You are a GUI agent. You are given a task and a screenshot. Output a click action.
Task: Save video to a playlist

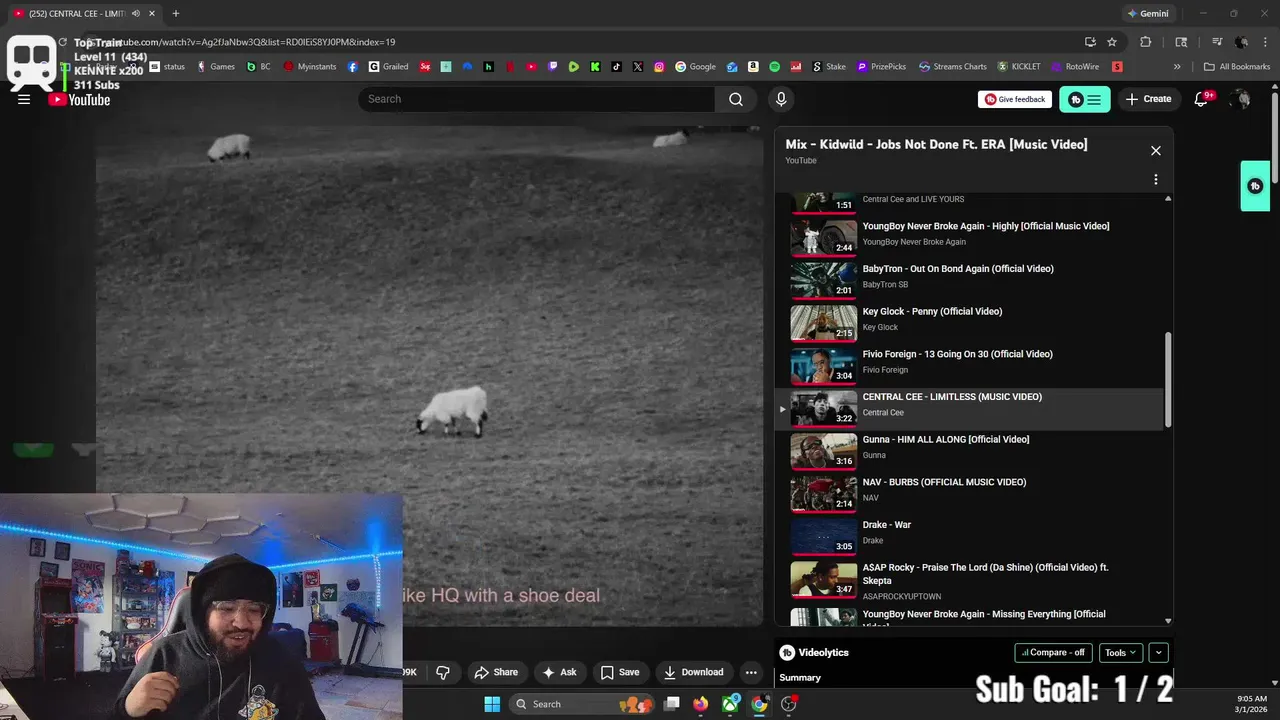click(619, 672)
